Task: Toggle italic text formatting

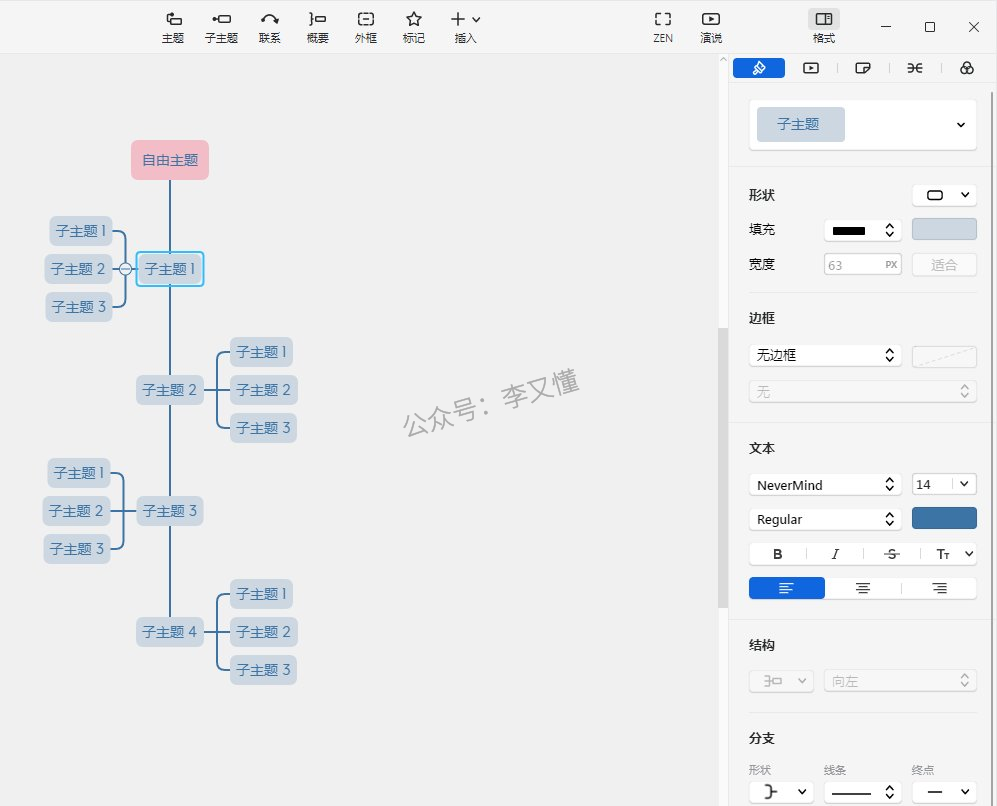Action: tap(835, 554)
